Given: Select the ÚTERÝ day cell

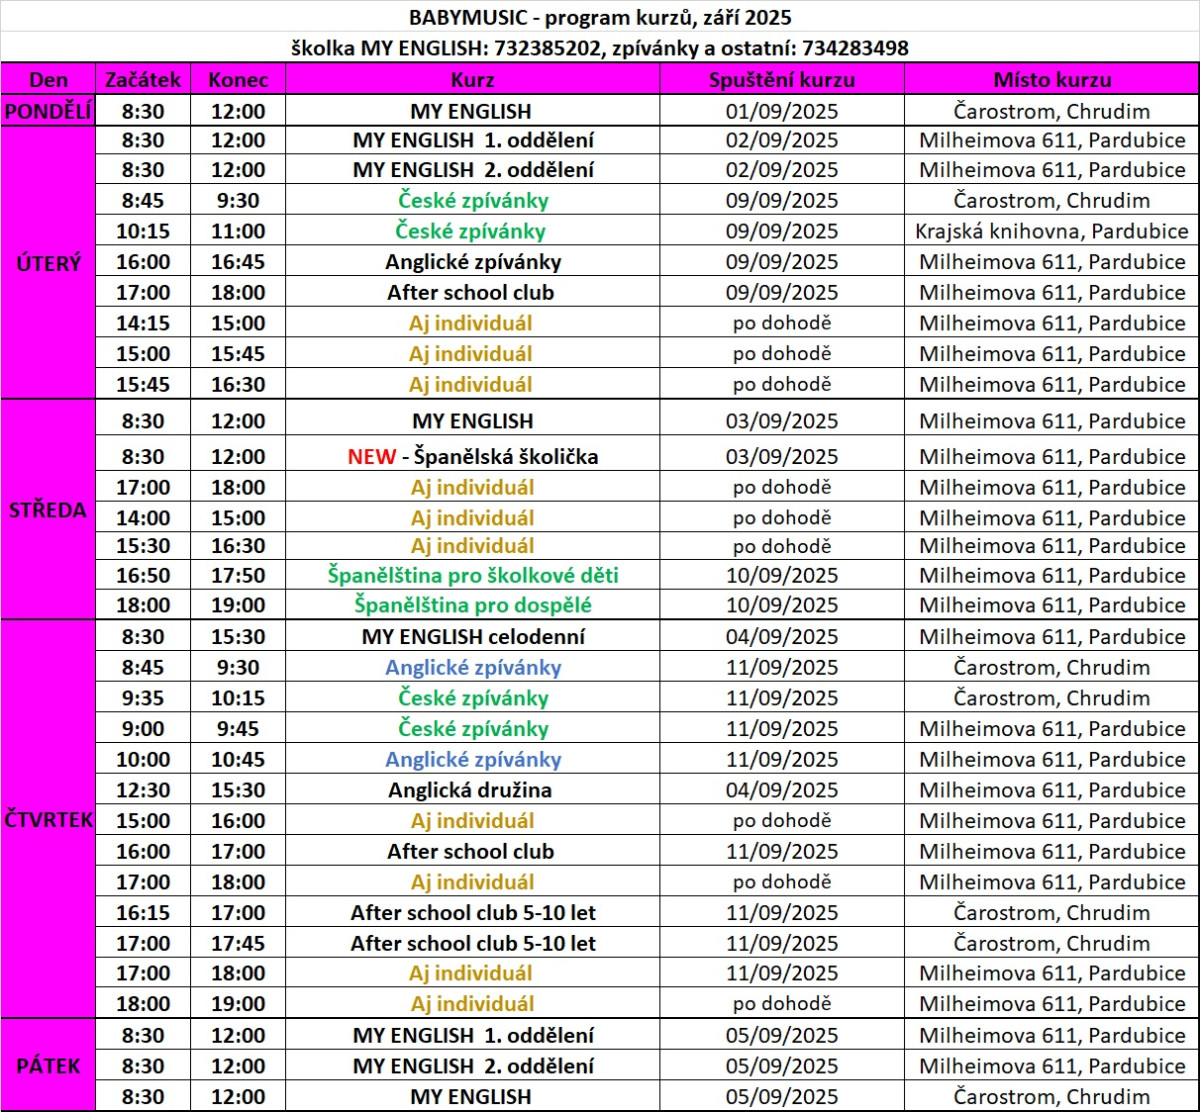Looking at the screenshot, I should (48, 262).
